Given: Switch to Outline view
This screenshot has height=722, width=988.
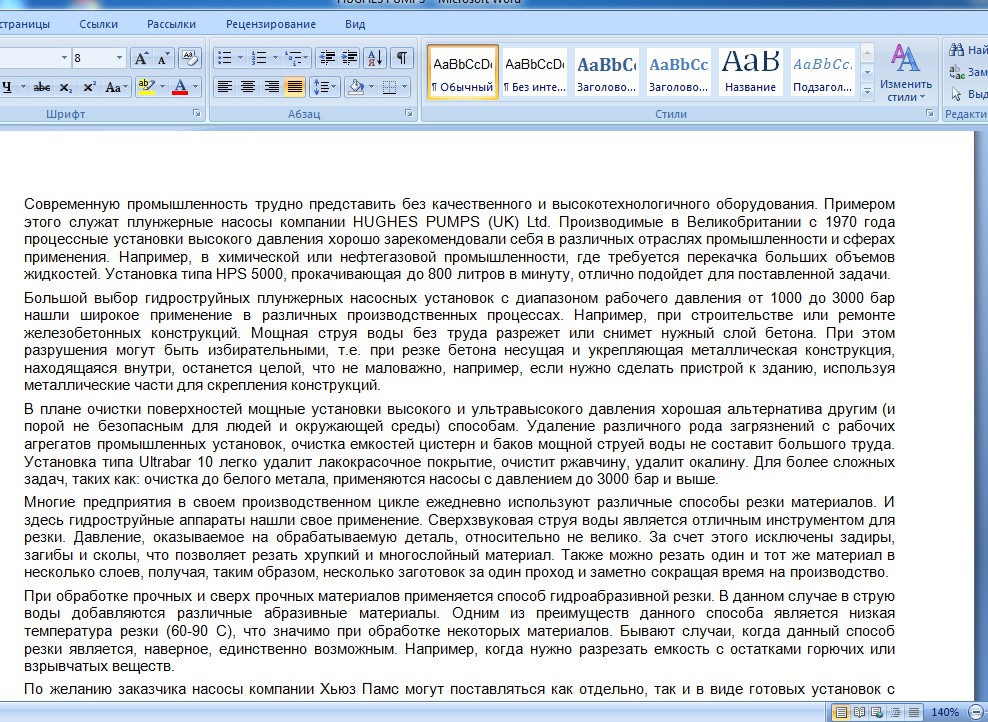Looking at the screenshot, I should pyautogui.click(x=895, y=713).
